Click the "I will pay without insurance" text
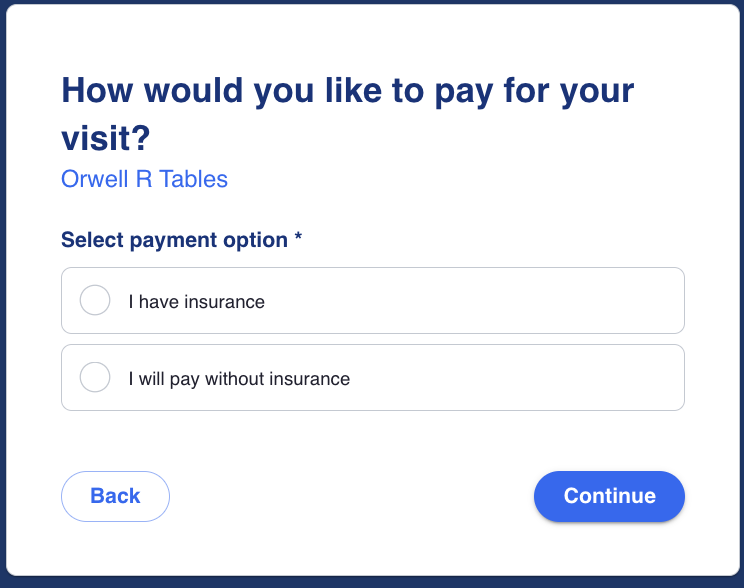 tap(239, 379)
